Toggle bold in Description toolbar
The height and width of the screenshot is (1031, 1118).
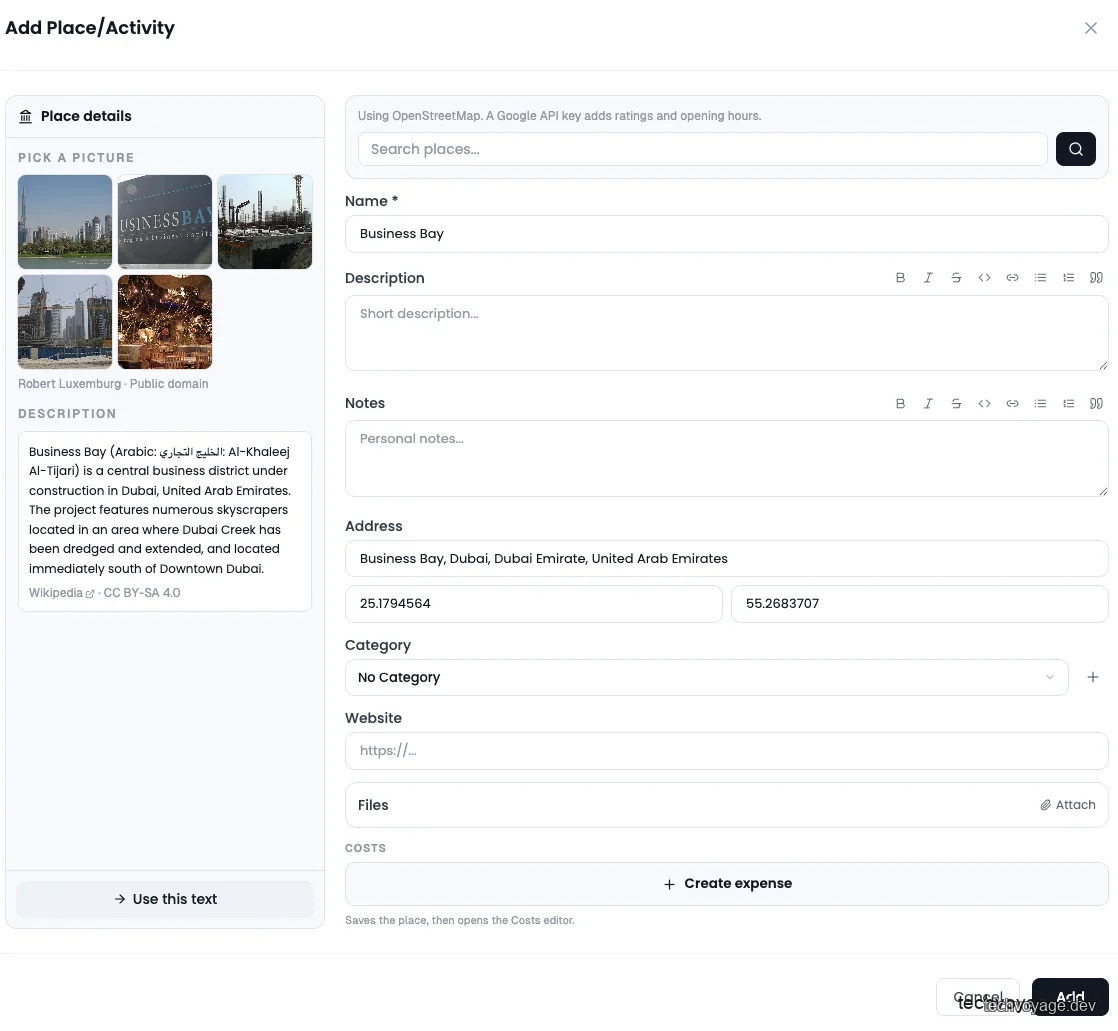901,278
